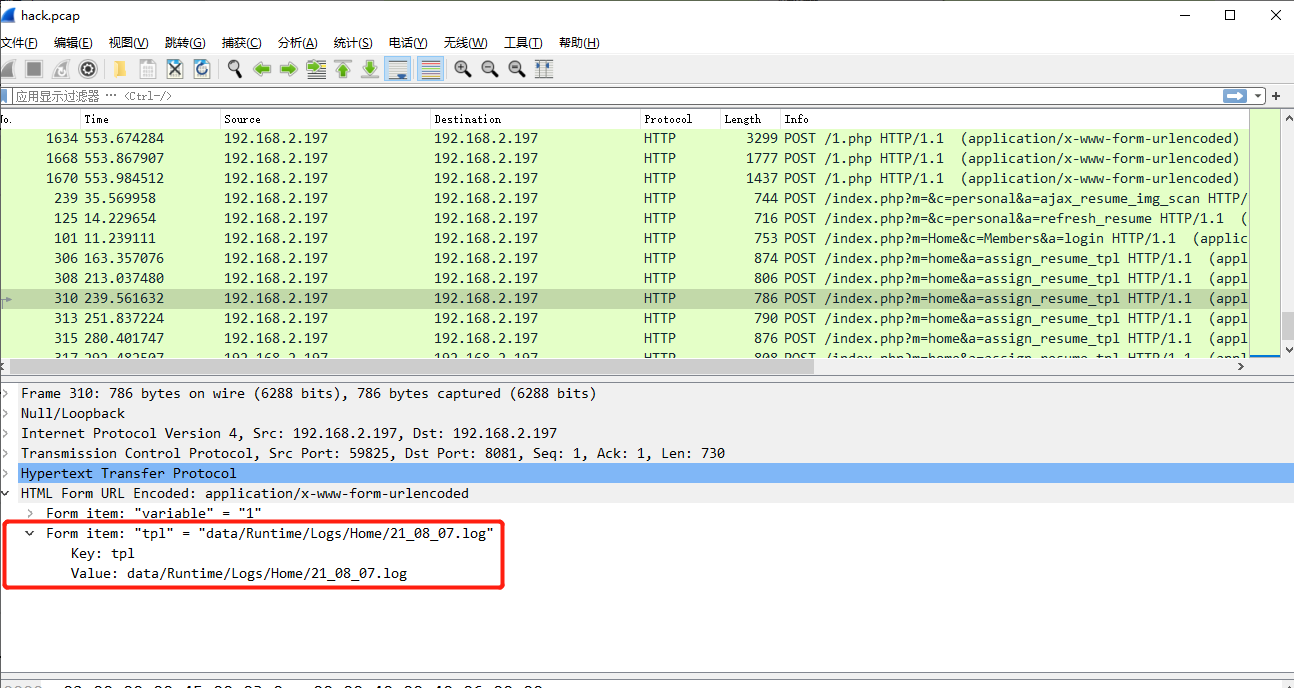Select packet 313 with length 790
1294x688 pixels.
[625, 318]
